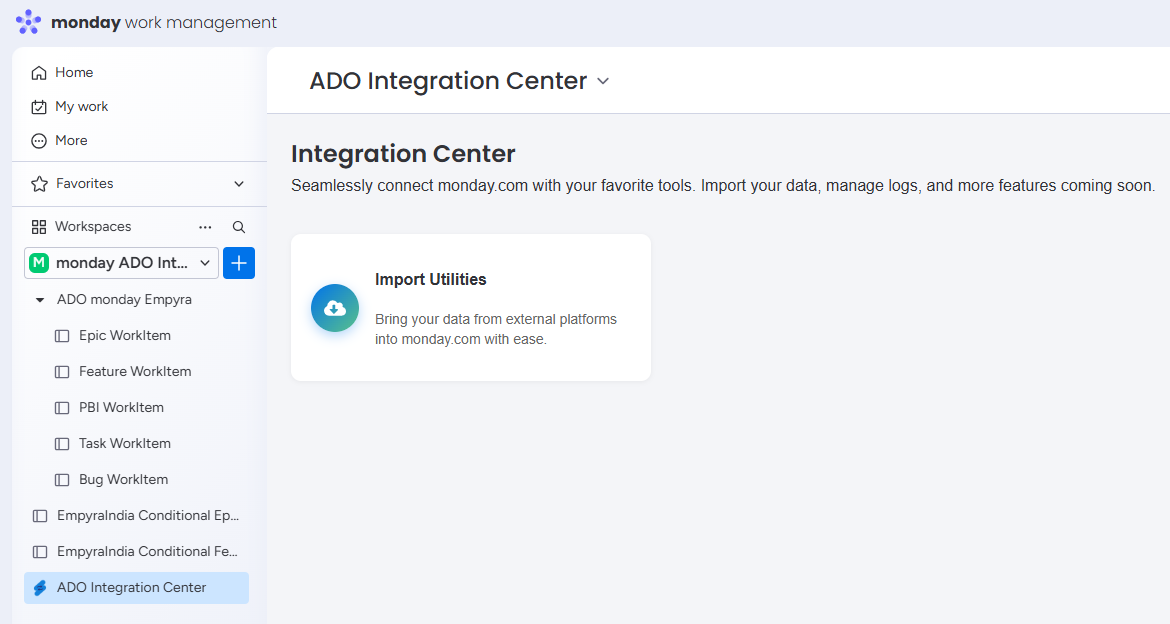1170x624 pixels.
Task: Open the monday ADO Int... workspace dropdown
Action: pyautogui.click(x=122, y=263)
